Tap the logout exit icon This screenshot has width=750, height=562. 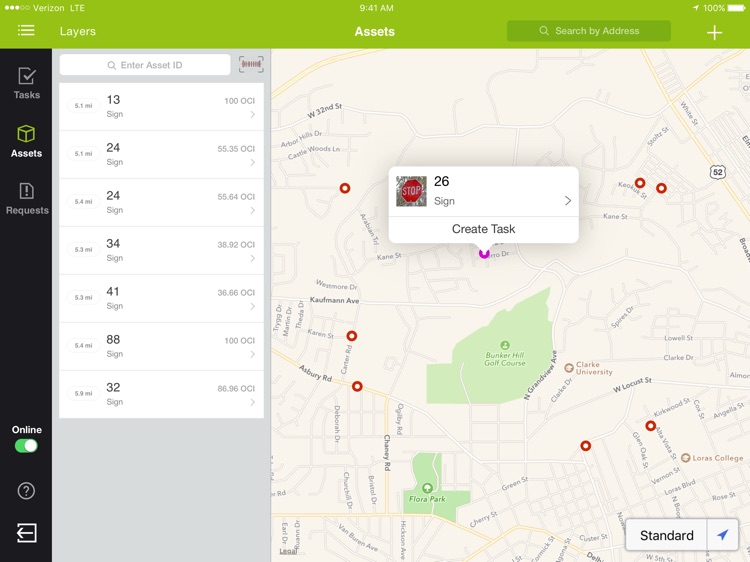(26, 533)
